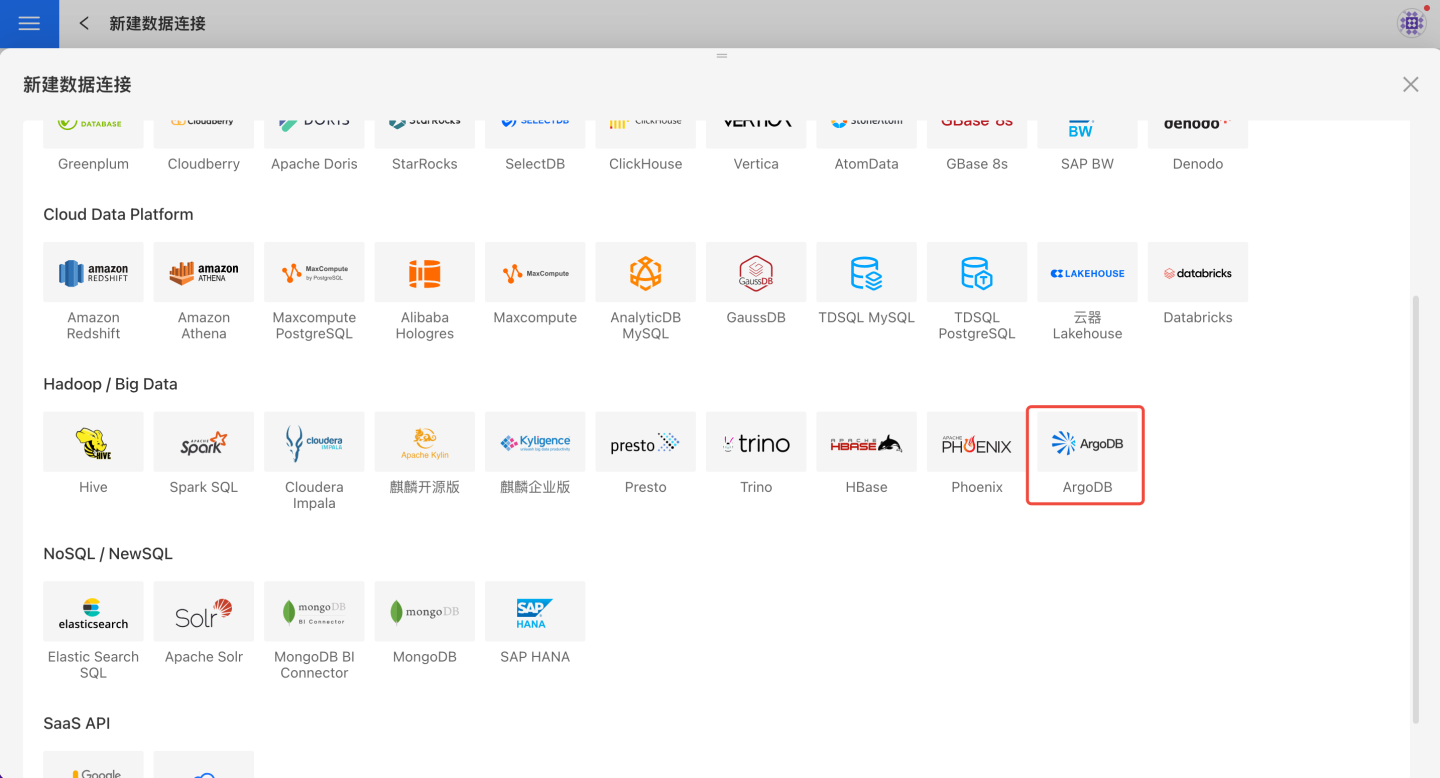Select the SAP HANA connector
The image size is (1440, 778).
pyautogui.click(x=535, y=612)
